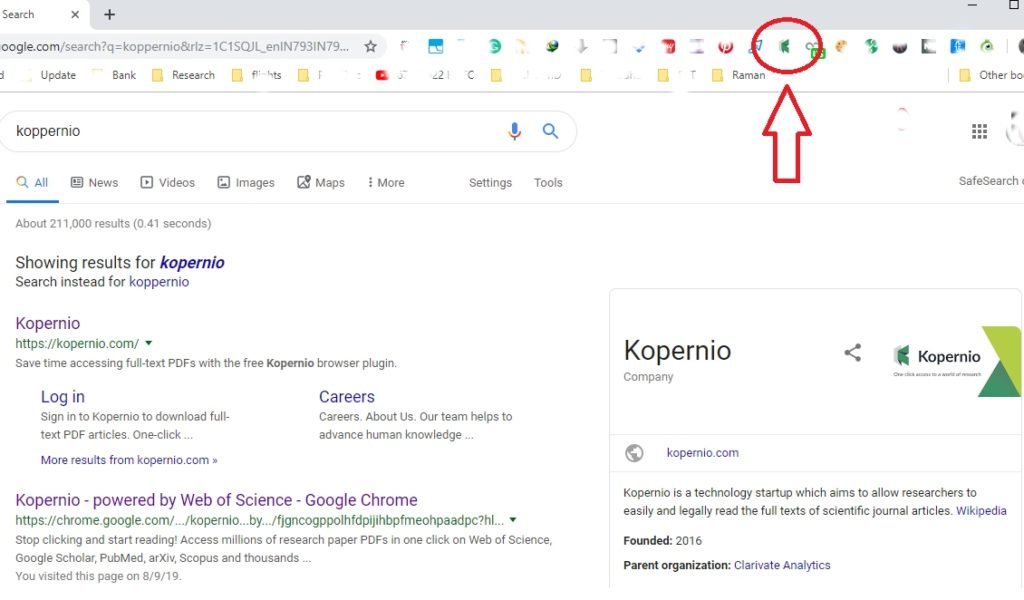Expand options arrow next to kopernio.com URL
The image size is (1024, 600).
(x=149, y=343)
